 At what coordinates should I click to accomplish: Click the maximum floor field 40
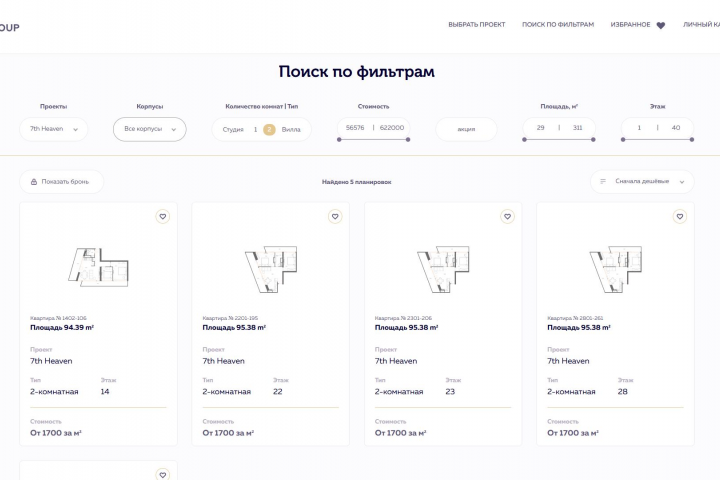(676, 128)
